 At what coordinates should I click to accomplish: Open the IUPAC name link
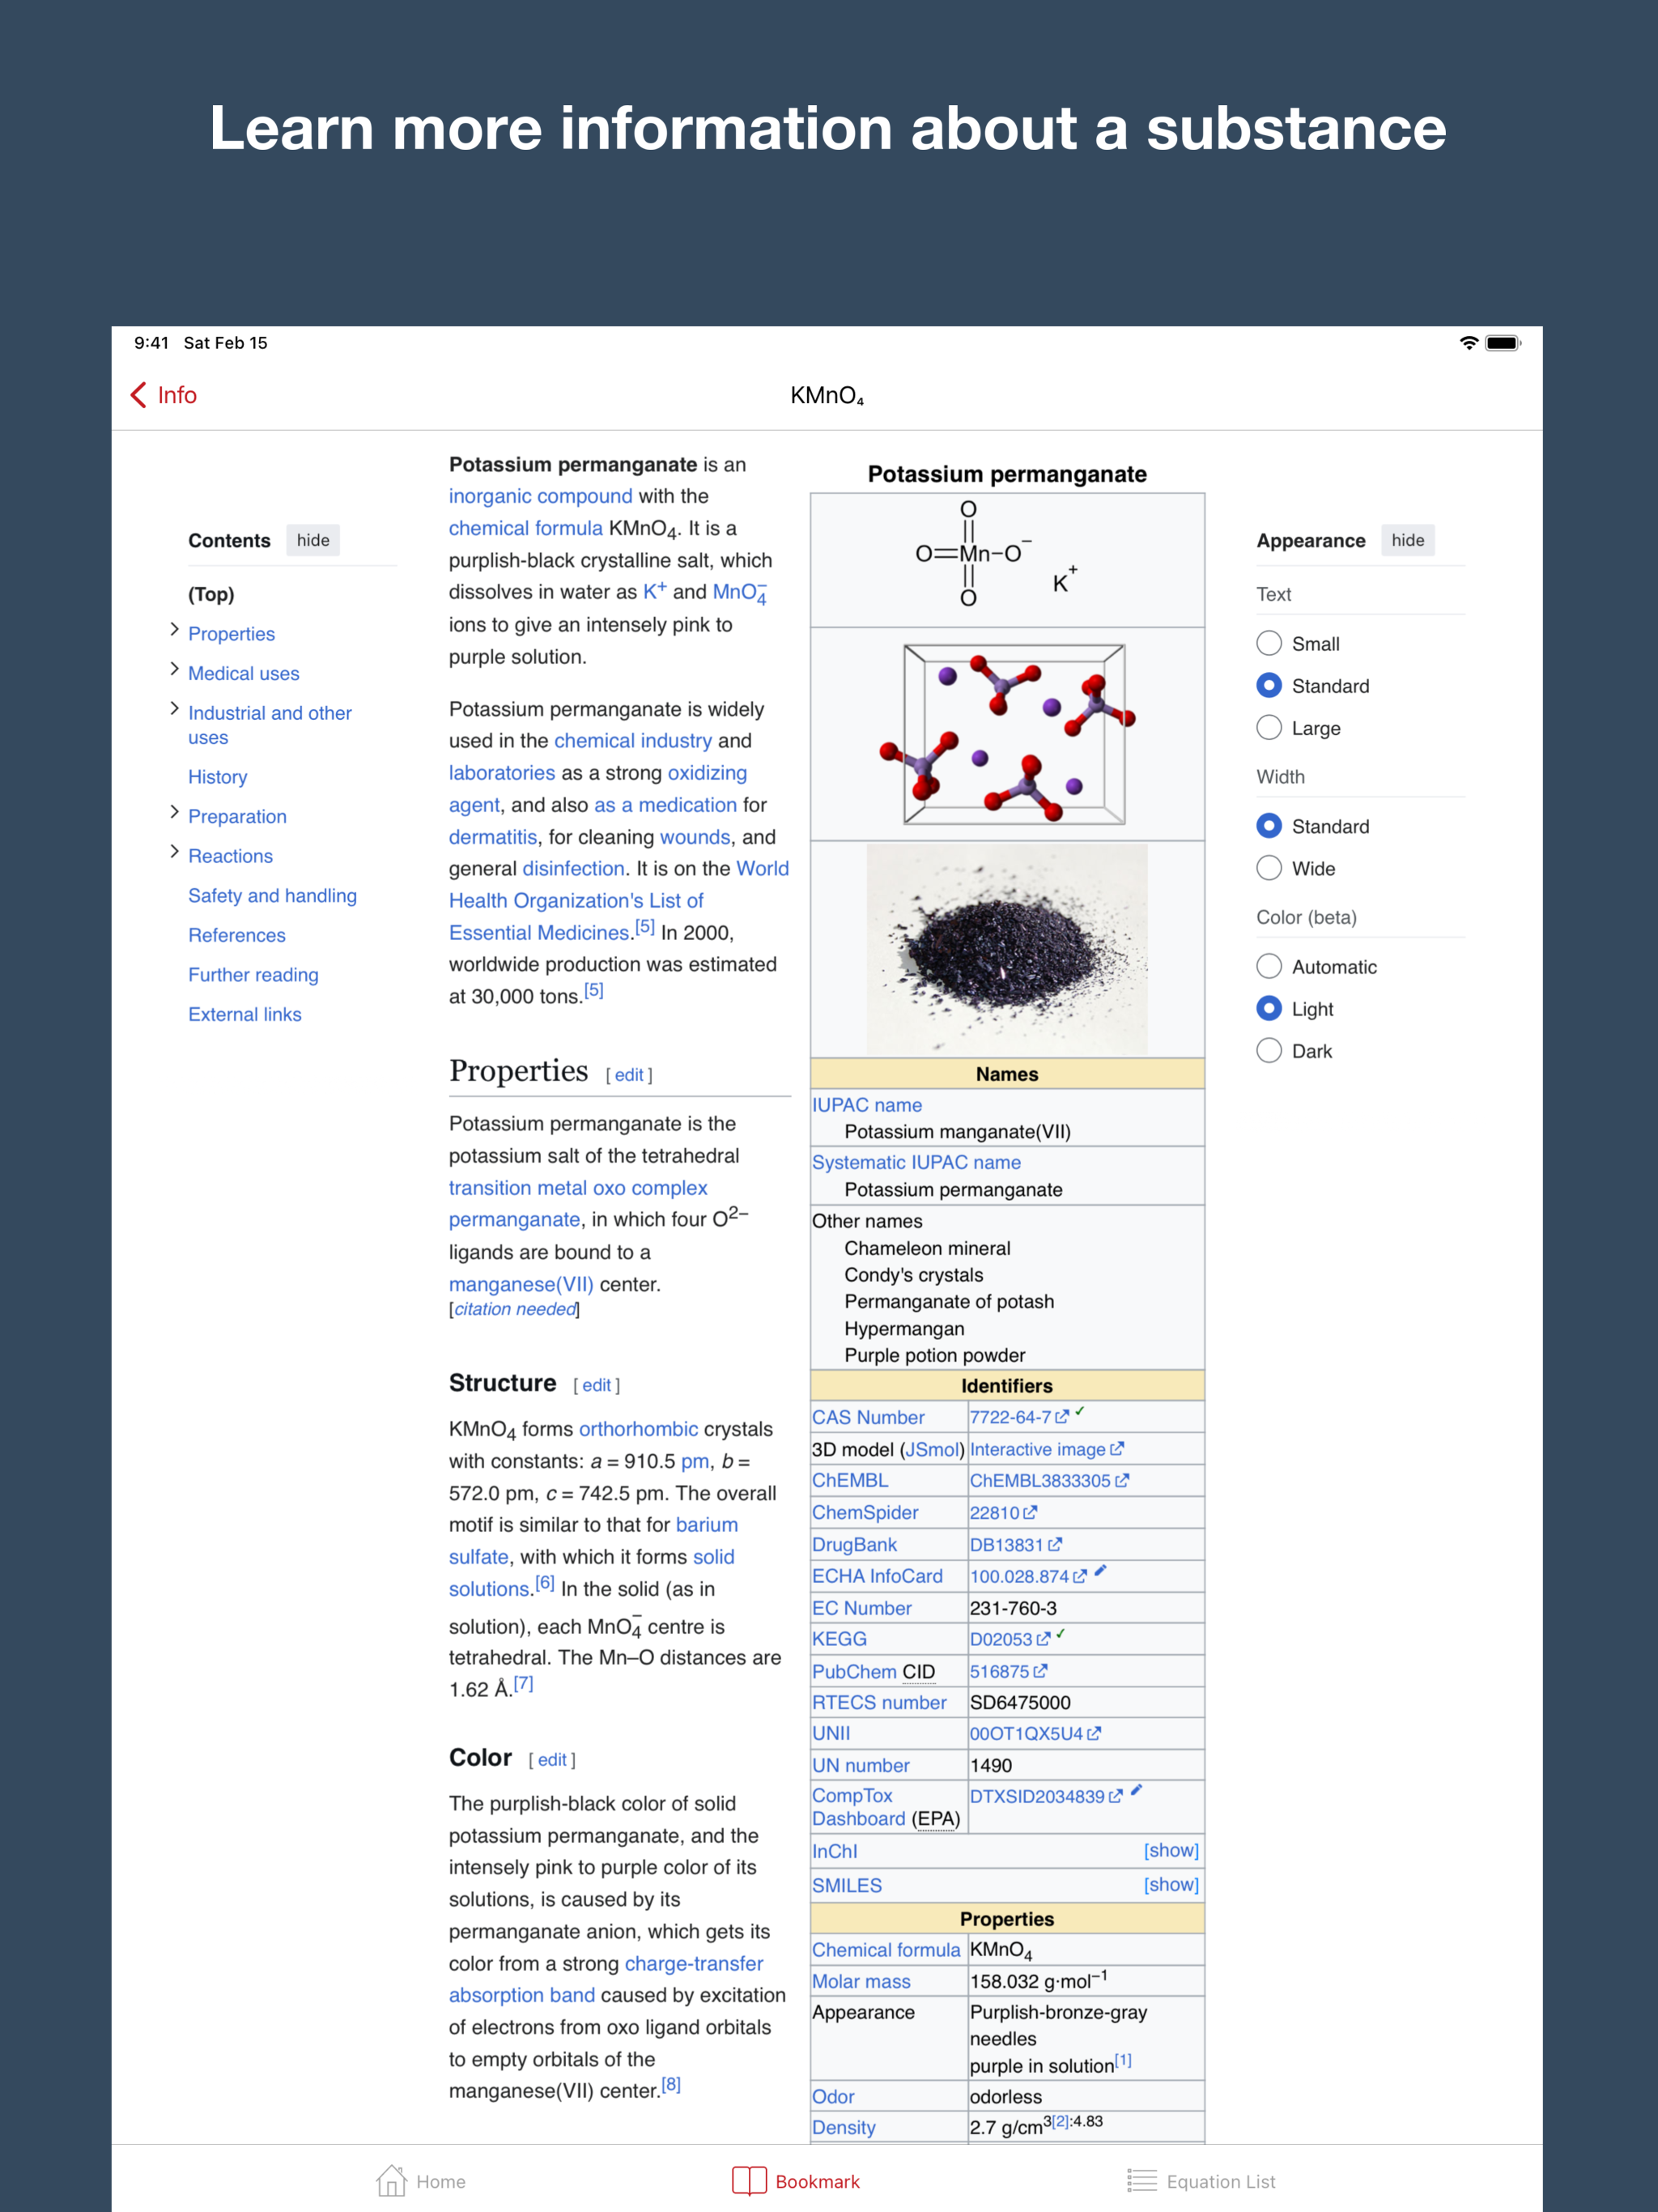867,1105
